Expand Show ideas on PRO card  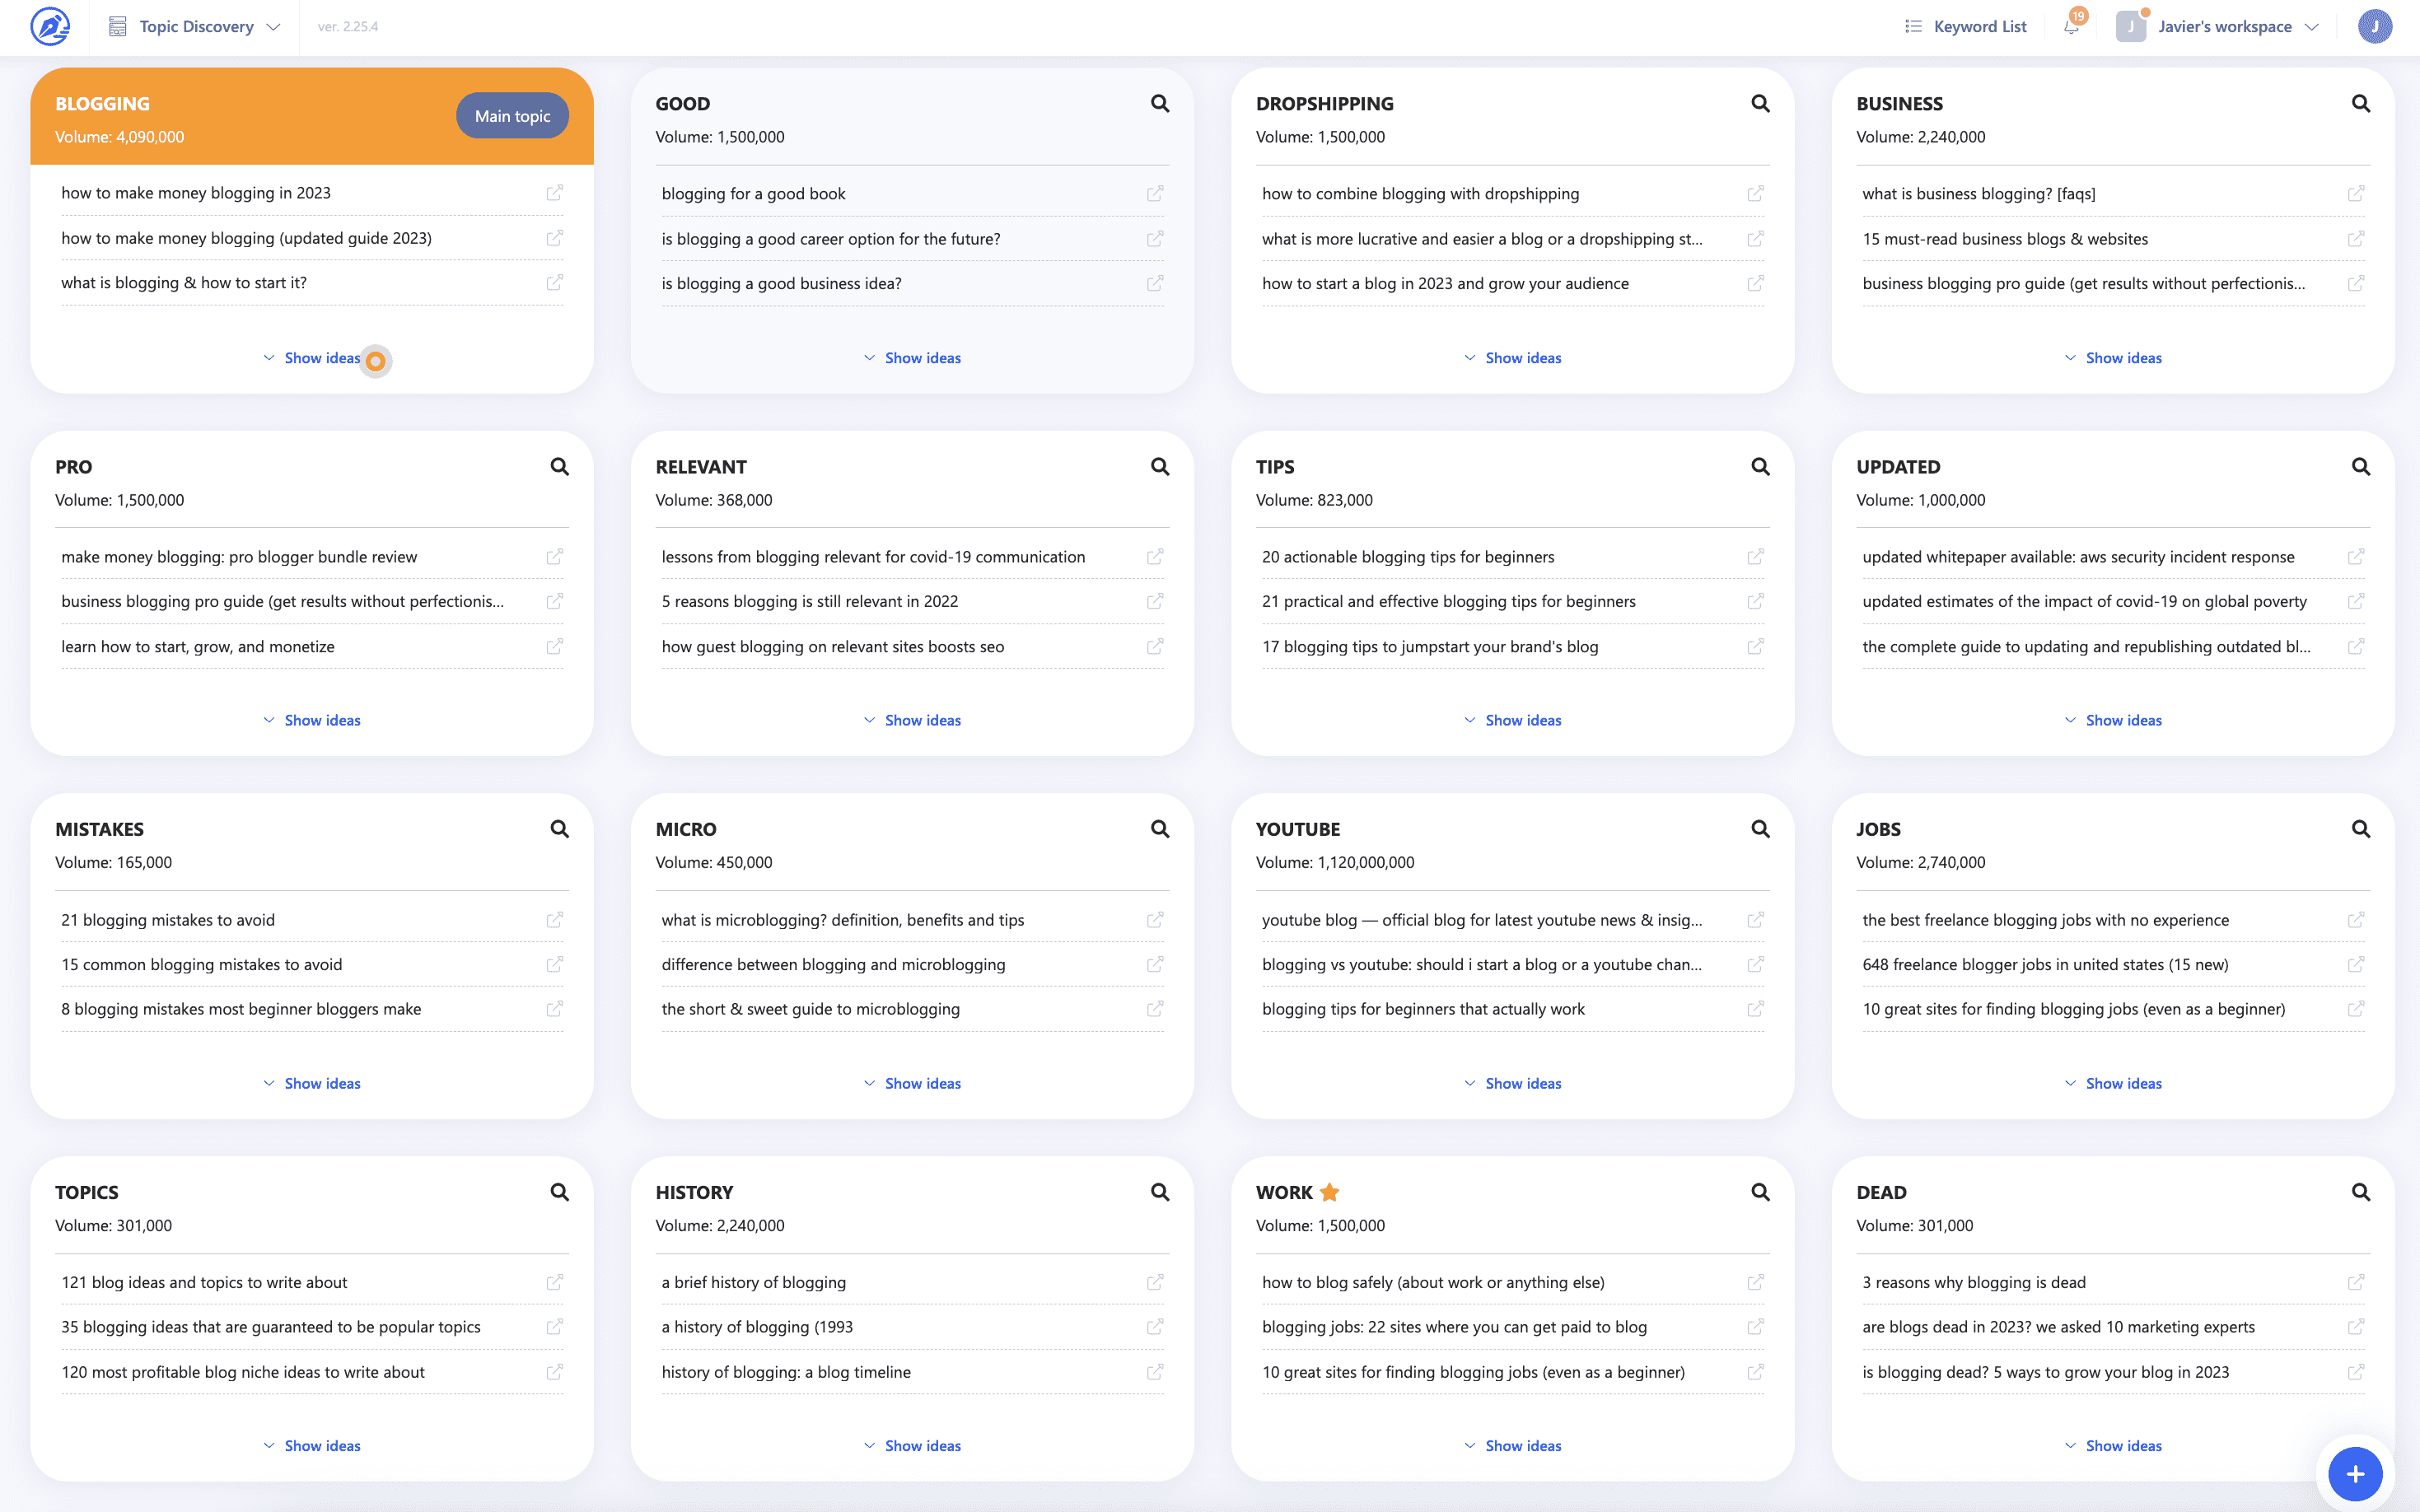tap(311, 720)
